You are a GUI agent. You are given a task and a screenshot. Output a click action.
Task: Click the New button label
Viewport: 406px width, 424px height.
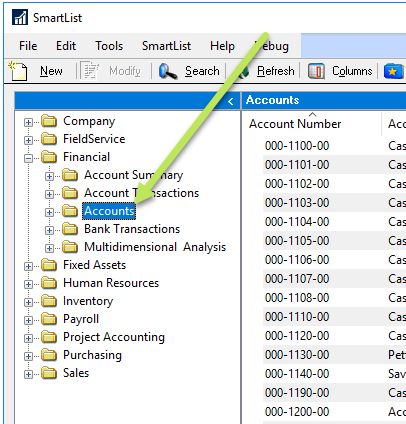51,71
